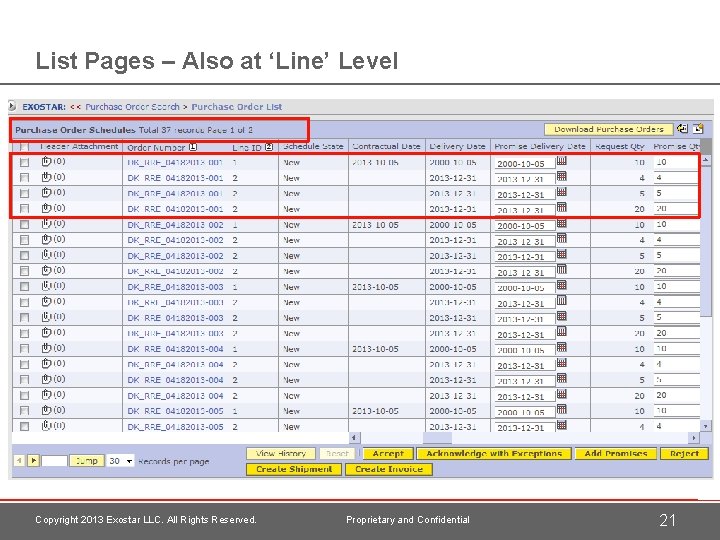Screen dimensions: 720x540
Task: Open attachment icon for order 001 row with quantity 5
Action: 46,193
